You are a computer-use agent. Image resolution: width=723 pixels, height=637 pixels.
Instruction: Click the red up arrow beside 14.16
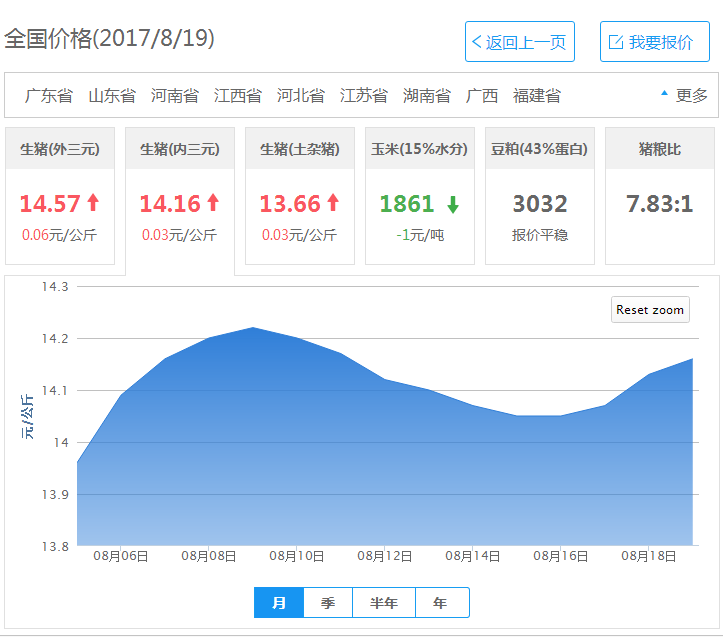213,203
